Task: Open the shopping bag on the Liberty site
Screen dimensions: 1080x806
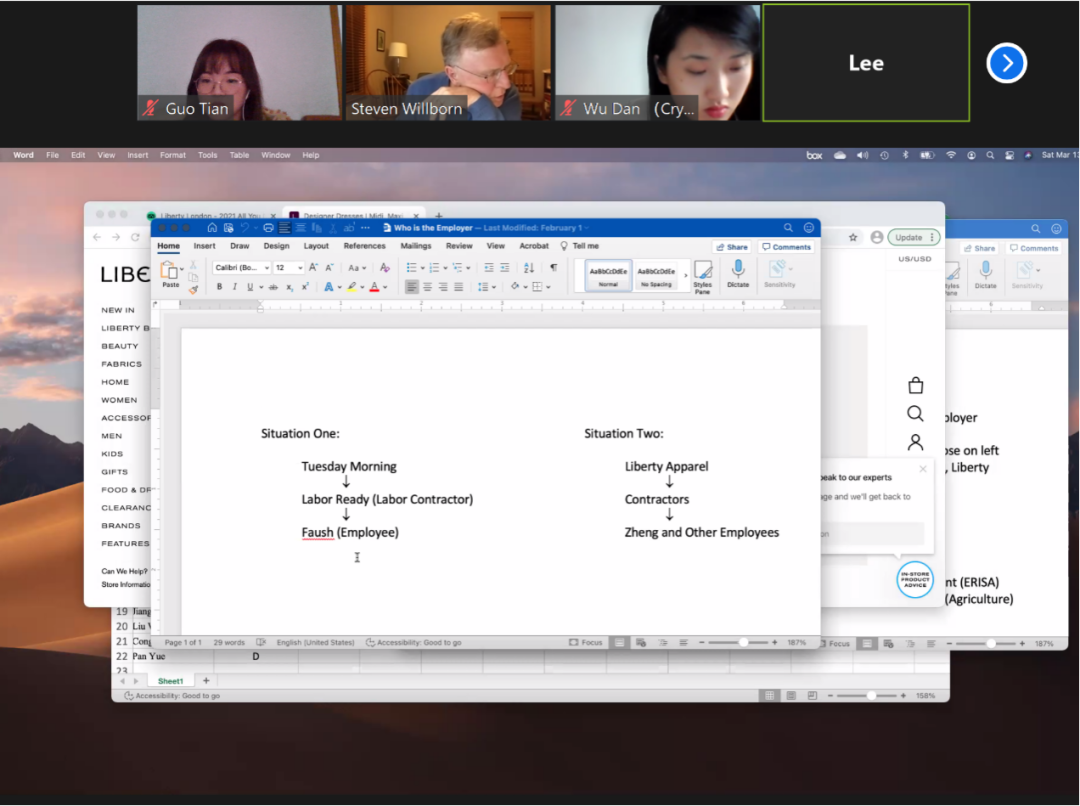Action: point(915,385)
